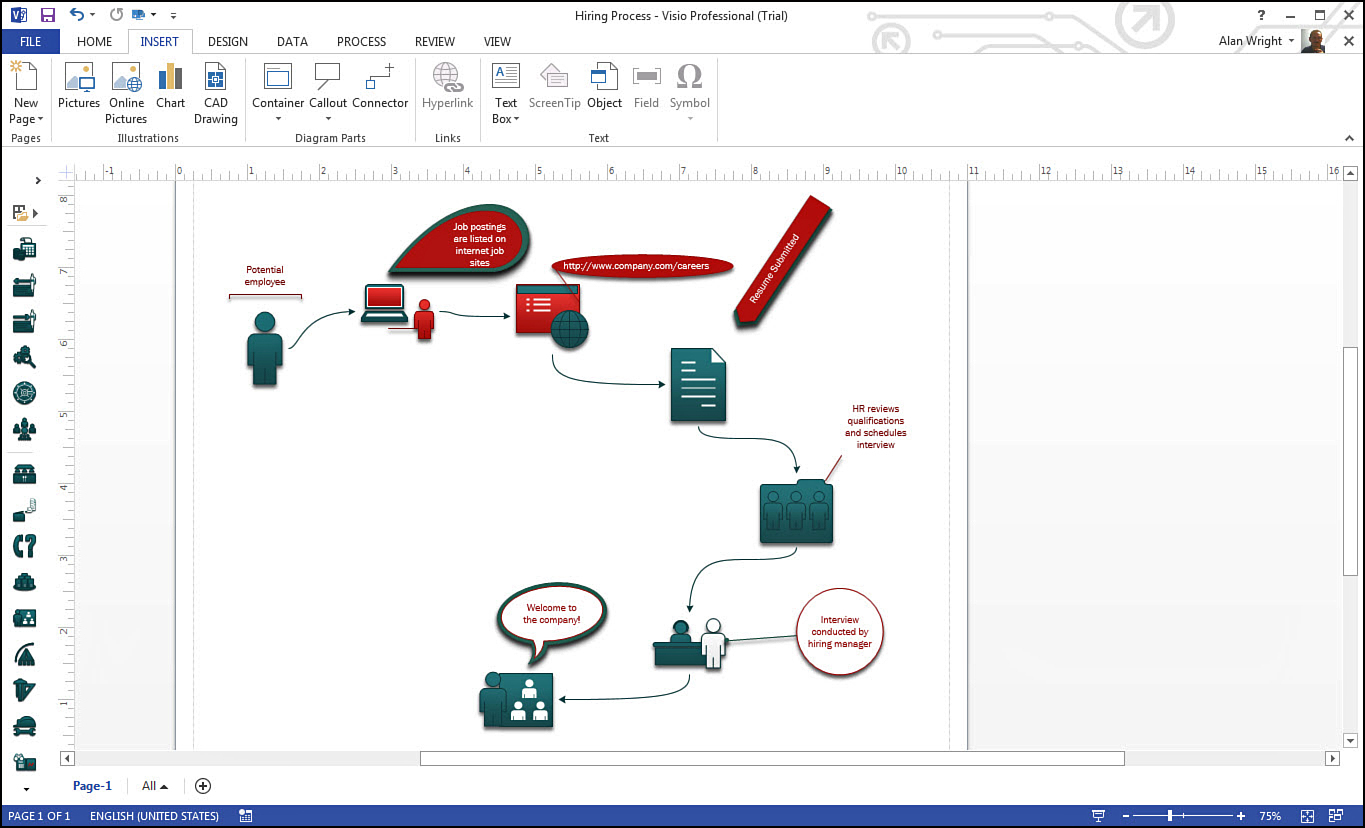This screenshot has height=828, width=1365.
Task: Click the Redo icon in title bar
Action: [116, 15]
